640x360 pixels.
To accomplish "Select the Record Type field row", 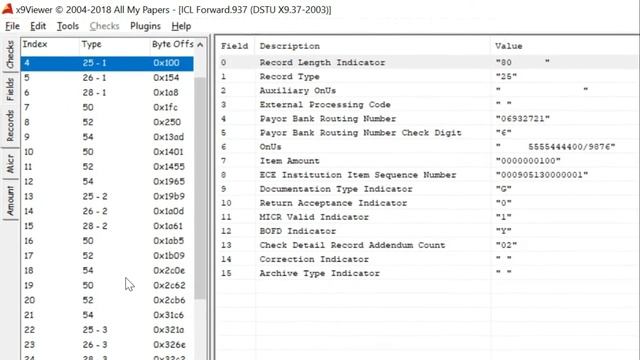I will (x=427, y=76).
